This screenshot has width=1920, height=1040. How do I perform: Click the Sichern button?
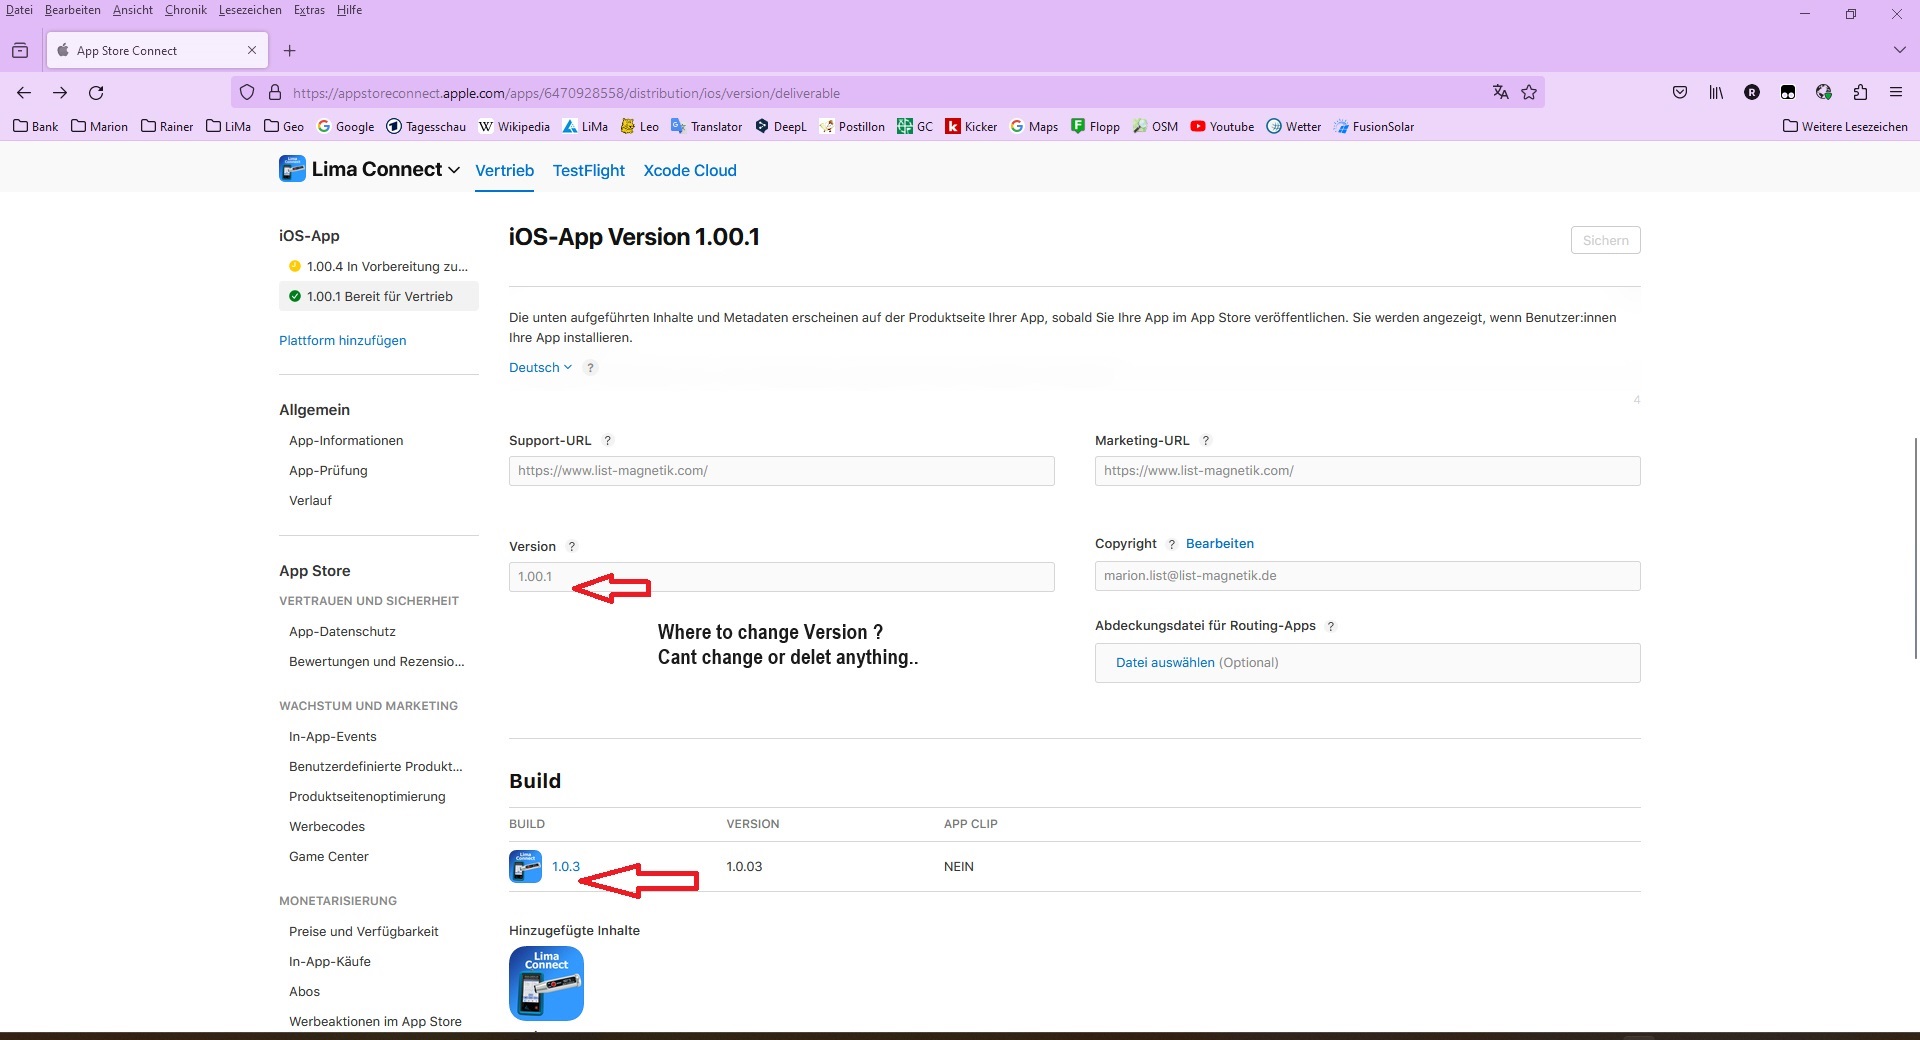pos(1606,240)
